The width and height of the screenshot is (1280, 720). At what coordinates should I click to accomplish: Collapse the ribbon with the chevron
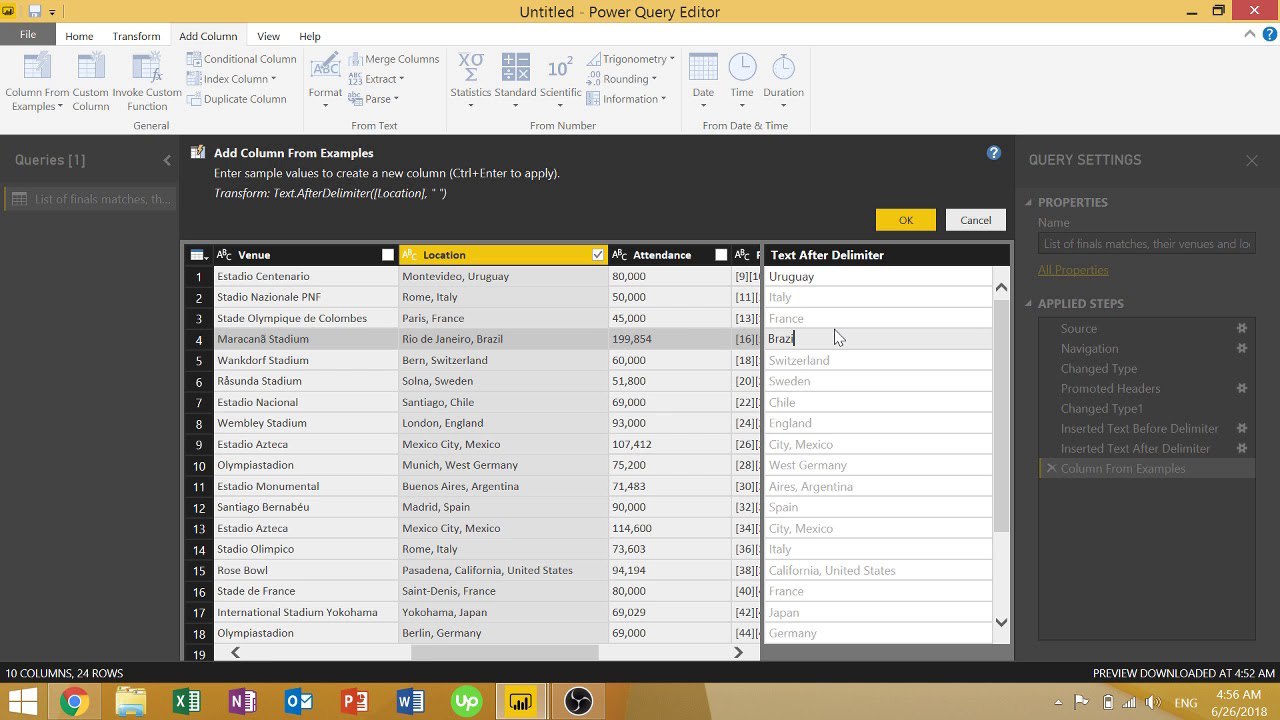1249,35
